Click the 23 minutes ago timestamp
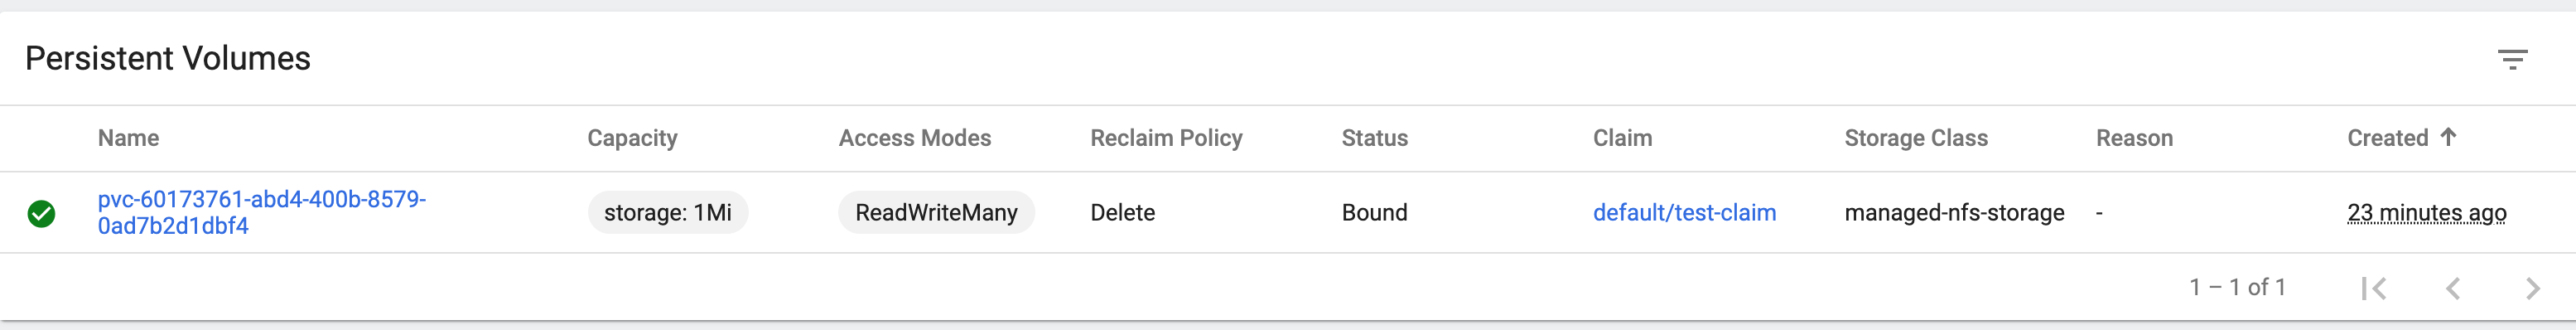The width and height of the screenshot is (2576, 330). pos(2427,213)
